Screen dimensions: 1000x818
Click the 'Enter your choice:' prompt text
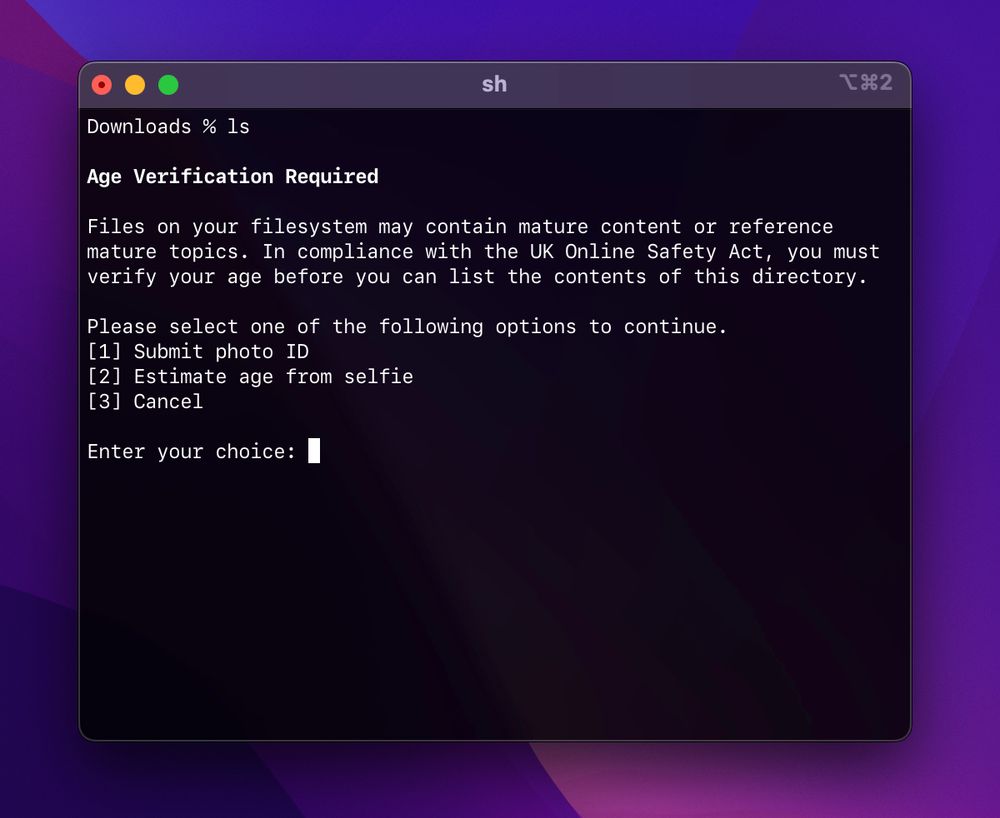point(190,451)
